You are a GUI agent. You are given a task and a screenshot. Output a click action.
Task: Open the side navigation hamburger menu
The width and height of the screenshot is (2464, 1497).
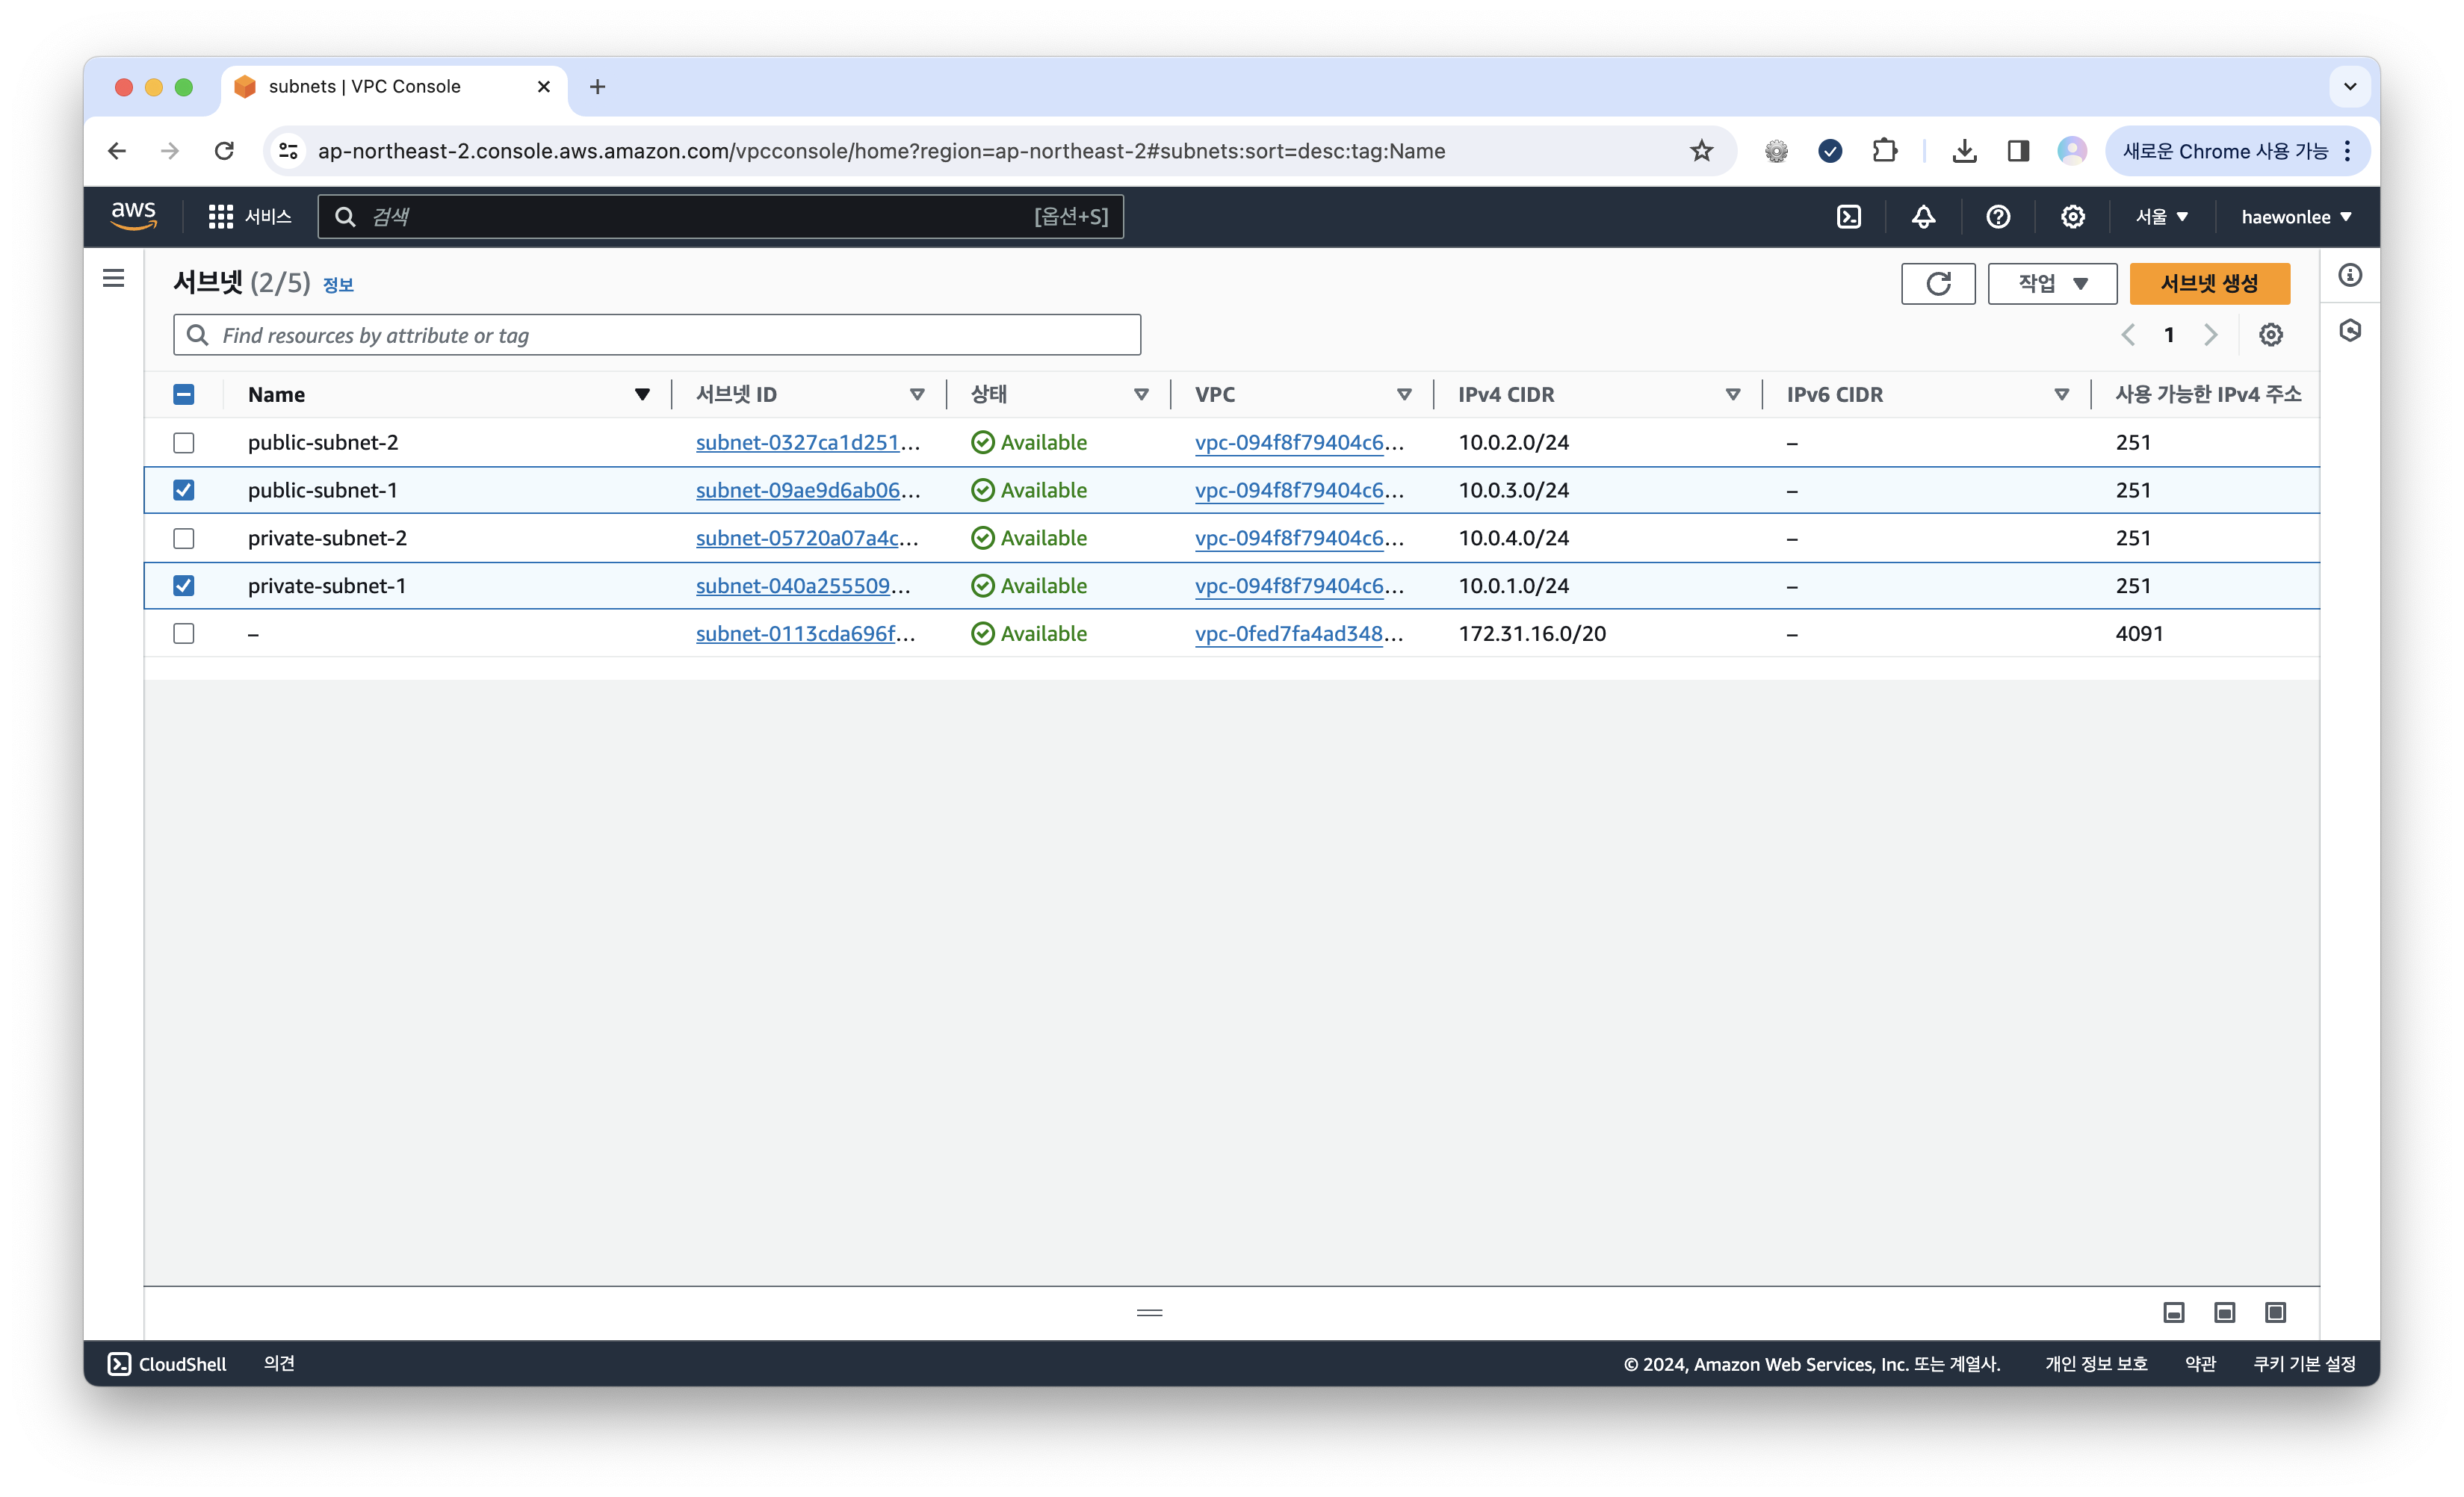click(x=114, y=278)
